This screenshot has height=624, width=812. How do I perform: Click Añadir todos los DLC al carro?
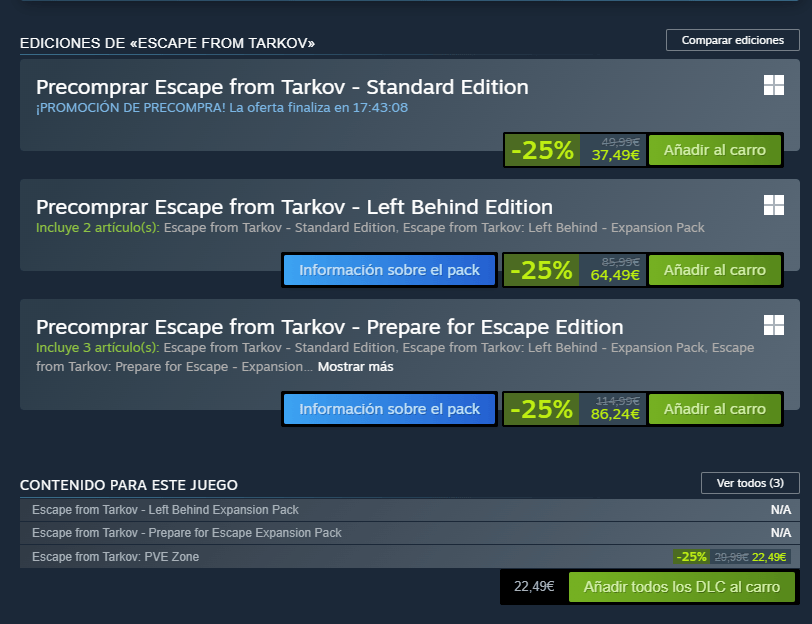(x=682, y=586)
